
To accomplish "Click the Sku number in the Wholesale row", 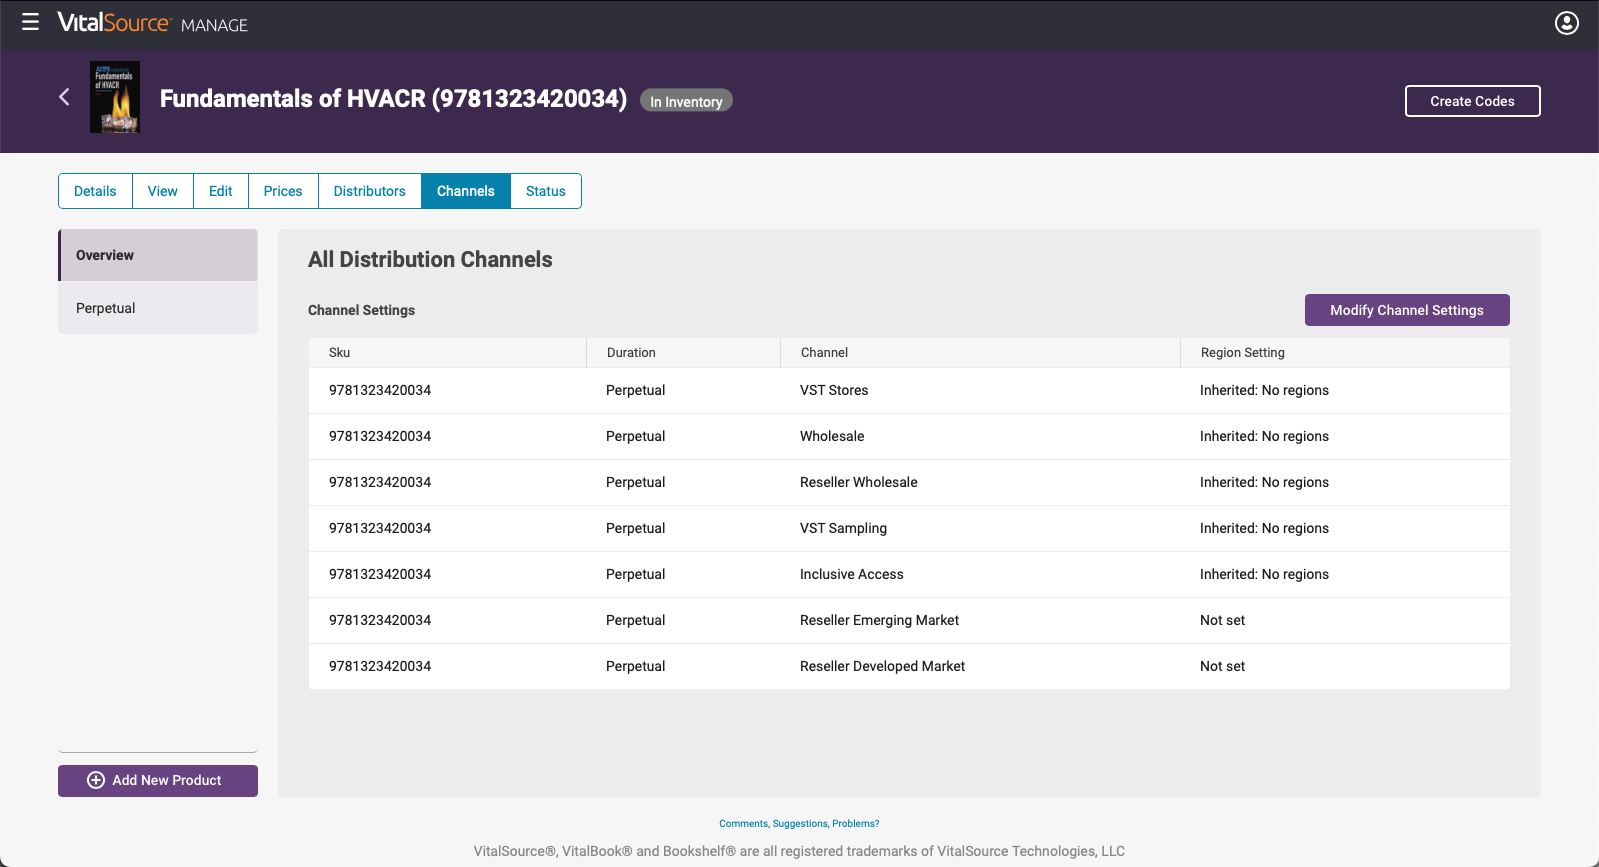I will coord(380,437).
